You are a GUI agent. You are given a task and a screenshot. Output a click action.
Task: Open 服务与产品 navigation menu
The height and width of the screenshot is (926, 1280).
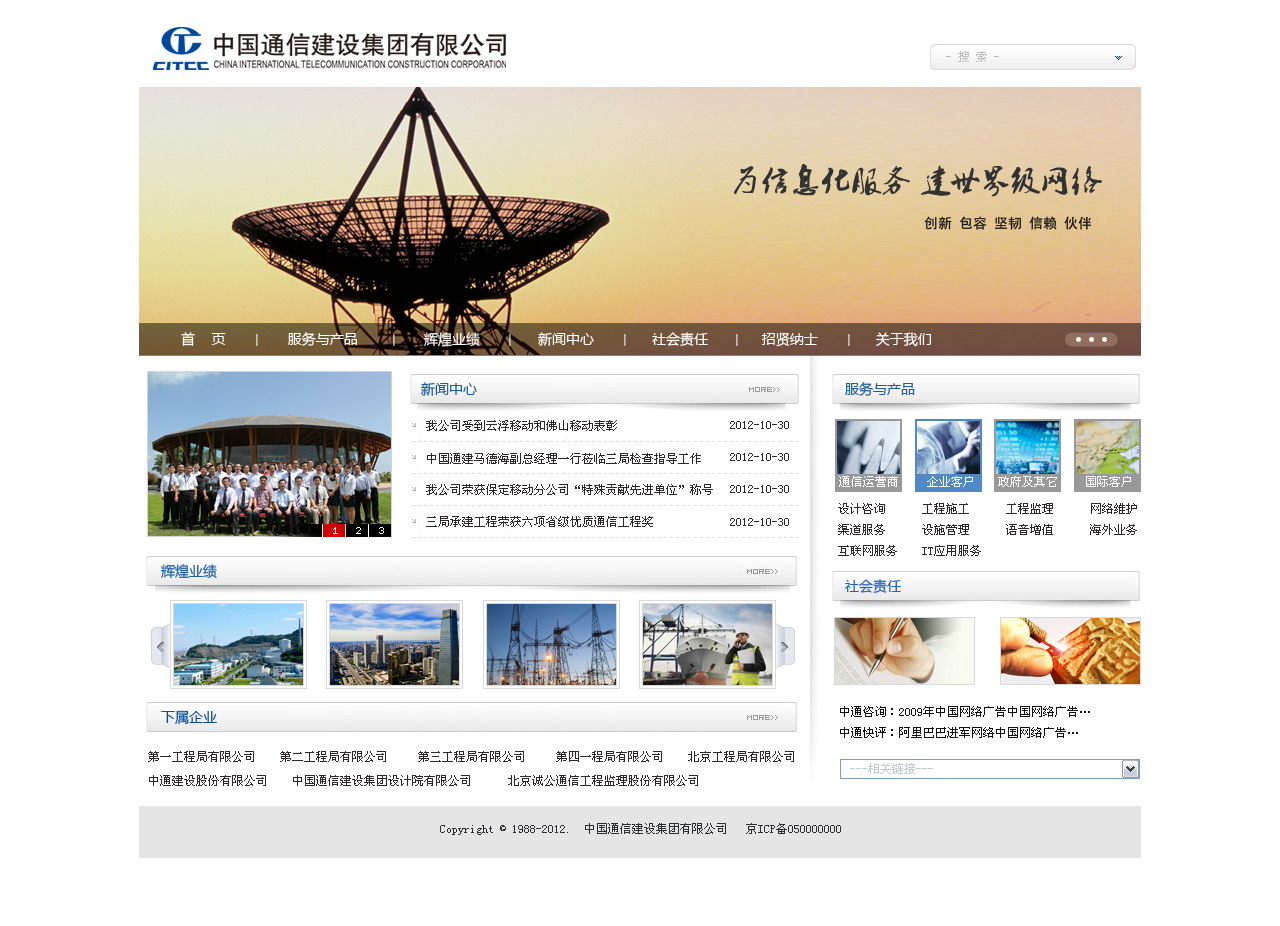click(322, 339)
